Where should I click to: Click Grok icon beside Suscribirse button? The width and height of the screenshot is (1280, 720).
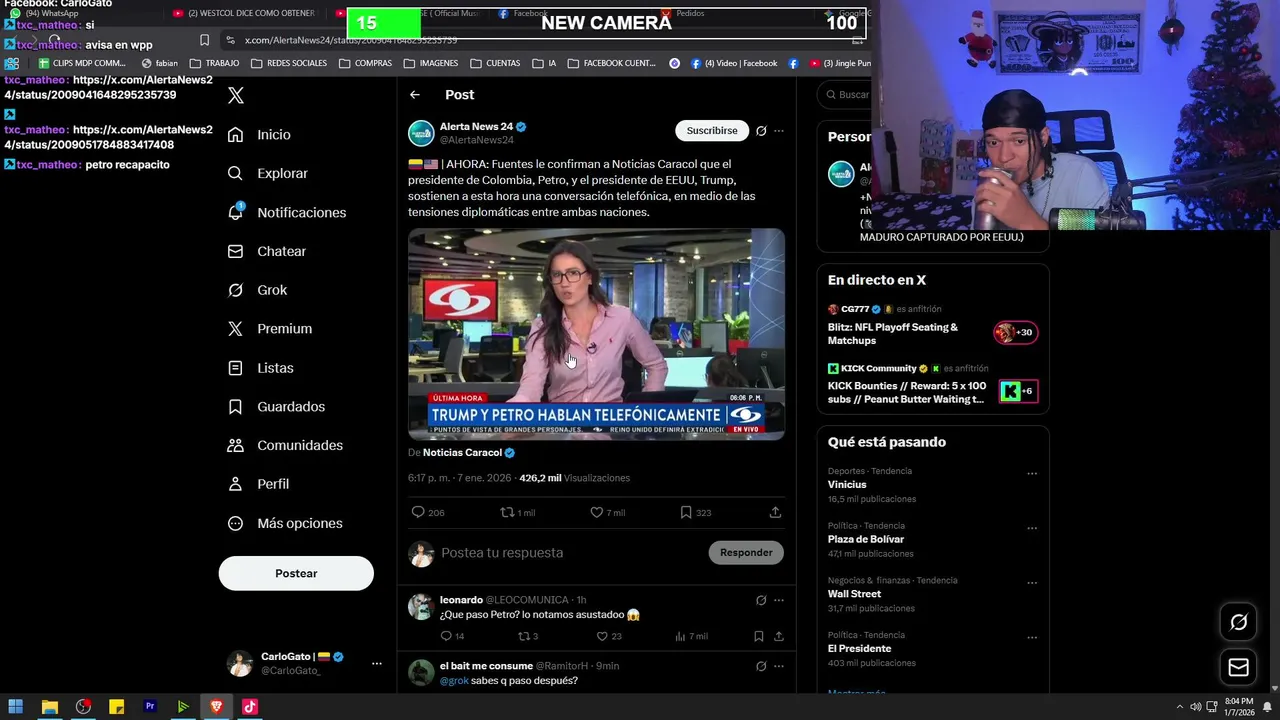[761, 131]
